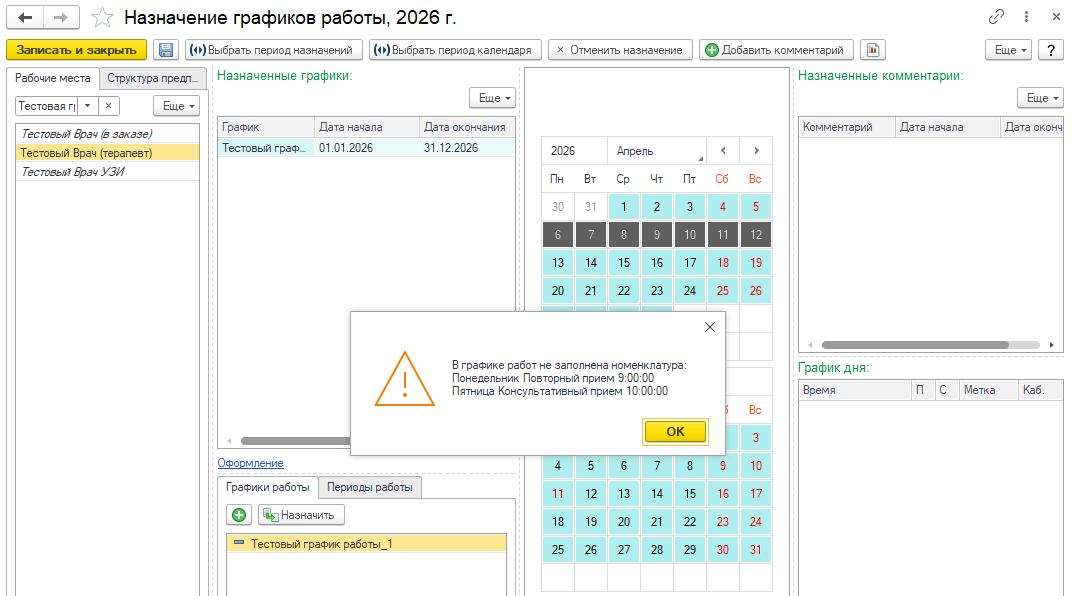Switch to Периоды работы tab
This screenshot has width=1072, height=596.
coord(370,487)
